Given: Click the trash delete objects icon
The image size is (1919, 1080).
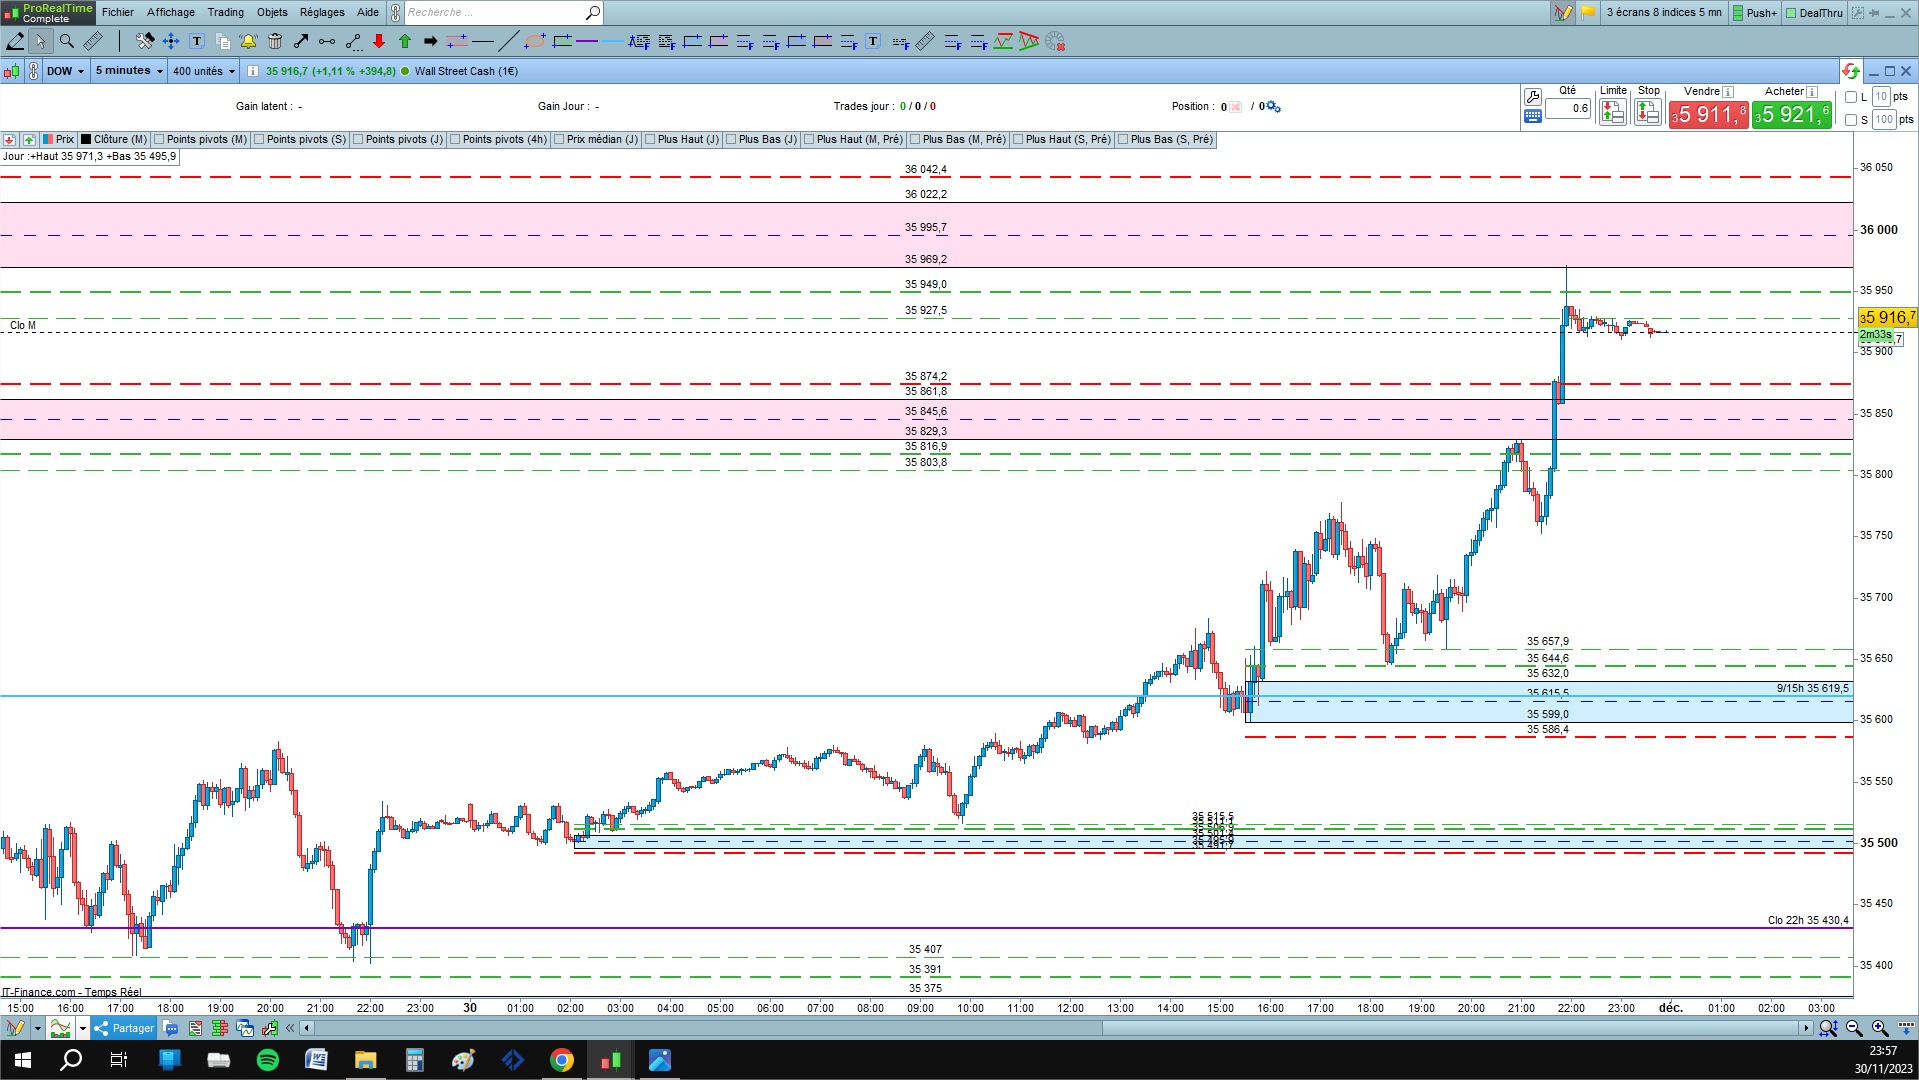Looking at the screenshot, I should pyautogui.click(x=274, y=41).
